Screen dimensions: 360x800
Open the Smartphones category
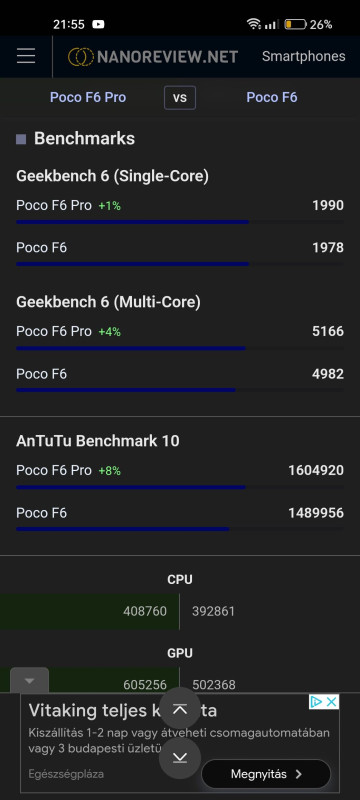coord(303,57)
